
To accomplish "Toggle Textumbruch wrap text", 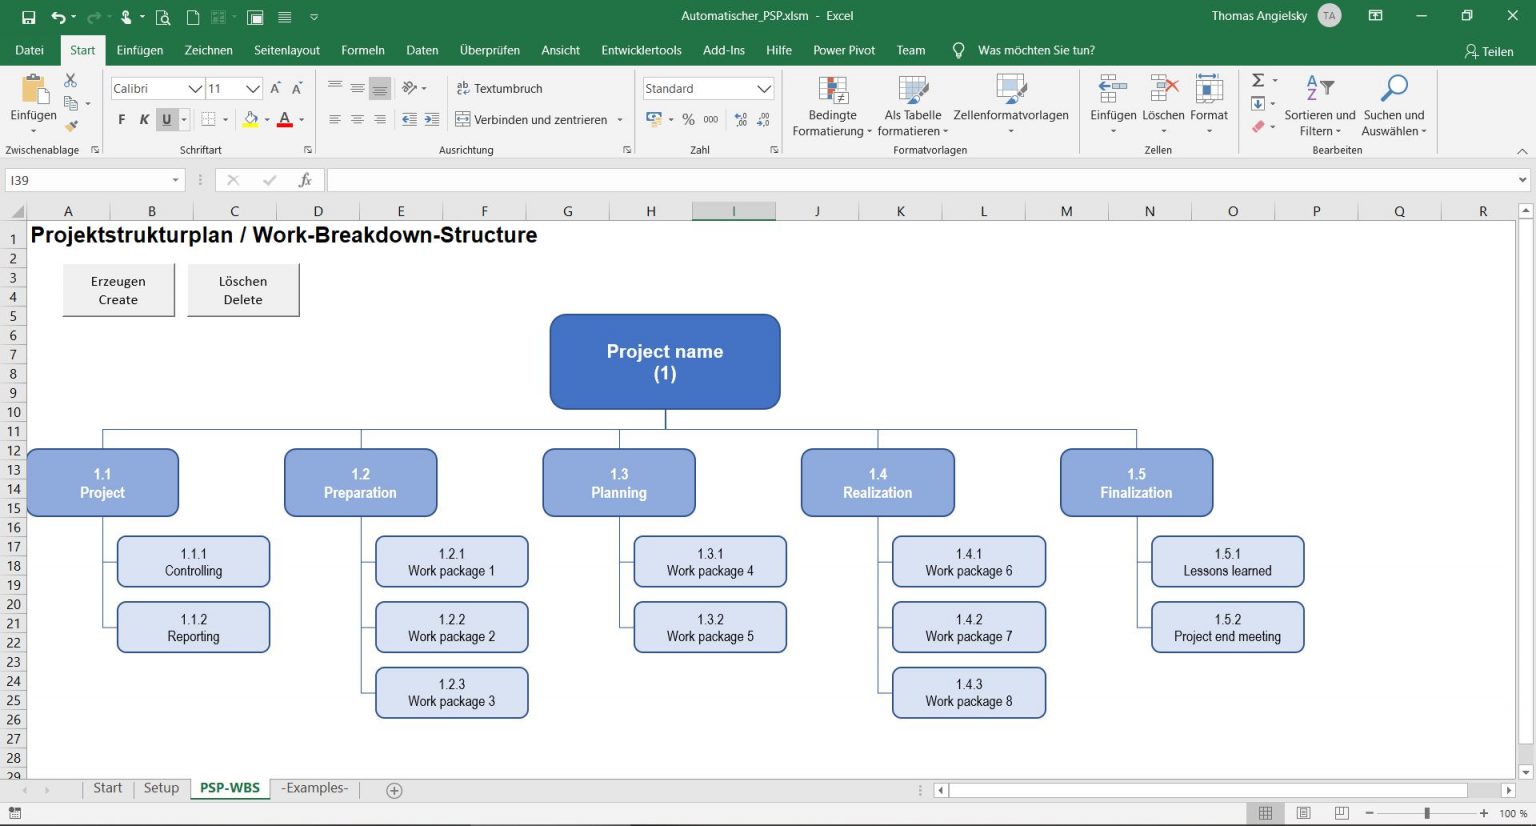I will (499, 88).
